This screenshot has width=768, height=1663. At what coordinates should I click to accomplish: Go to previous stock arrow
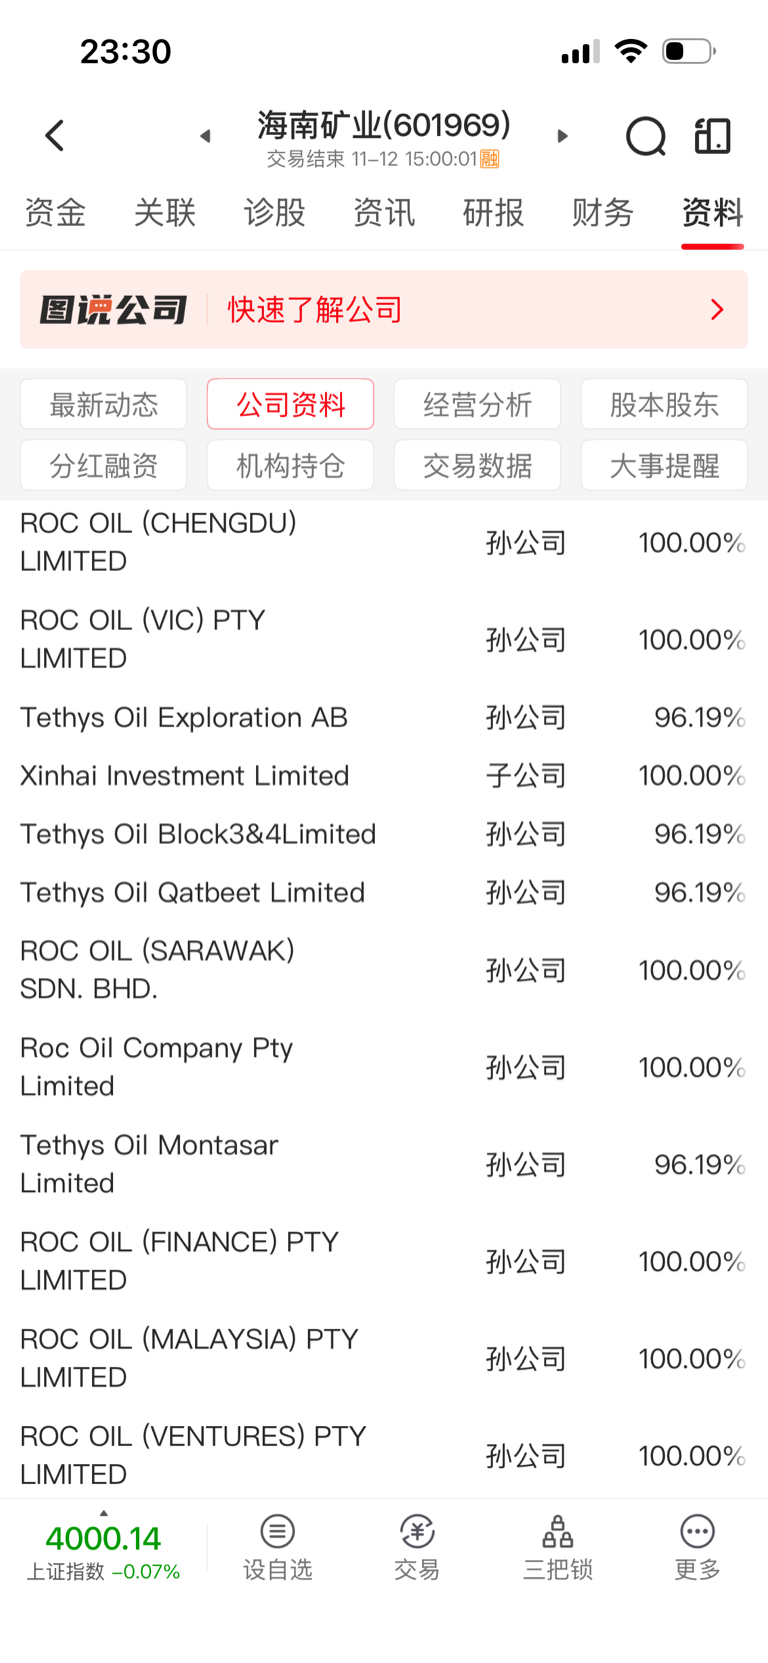click(205, 136)
